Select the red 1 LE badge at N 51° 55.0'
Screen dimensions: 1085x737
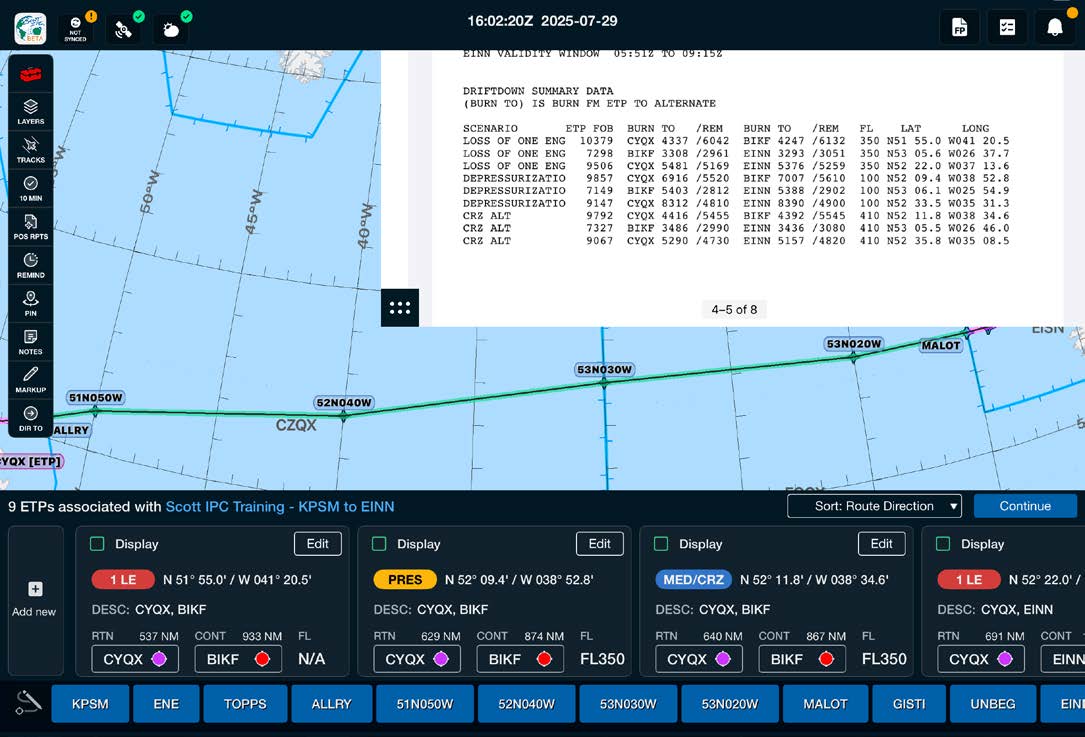coord(123,579)
